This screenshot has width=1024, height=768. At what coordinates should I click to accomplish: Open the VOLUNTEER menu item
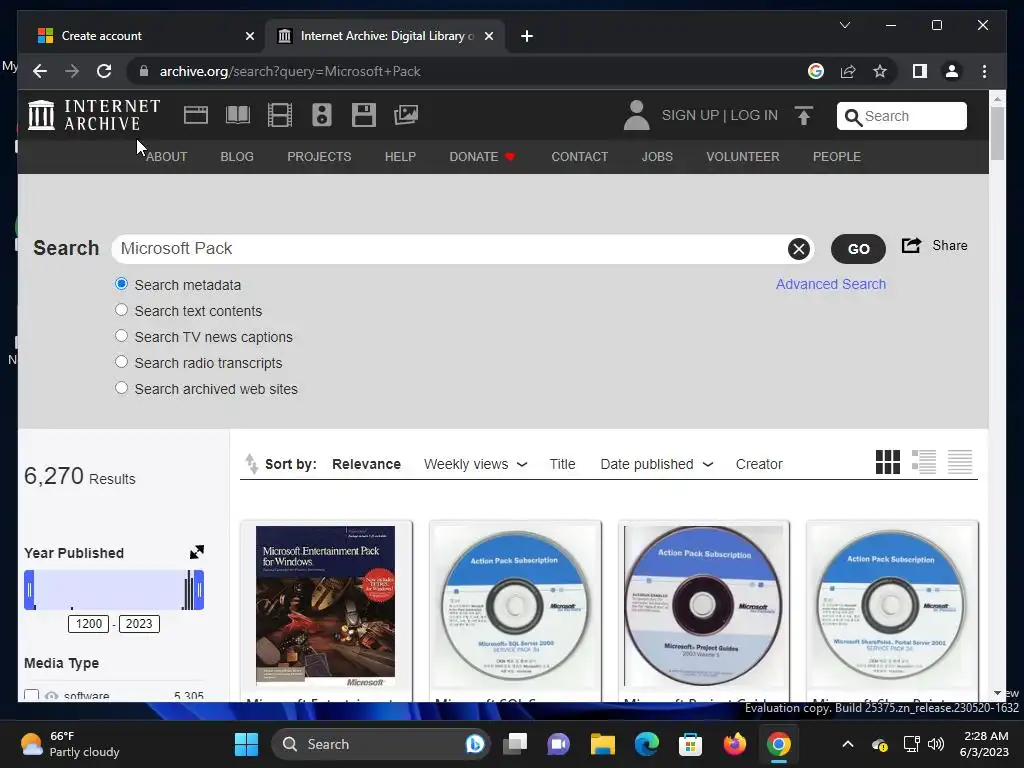tap(743, 157)
